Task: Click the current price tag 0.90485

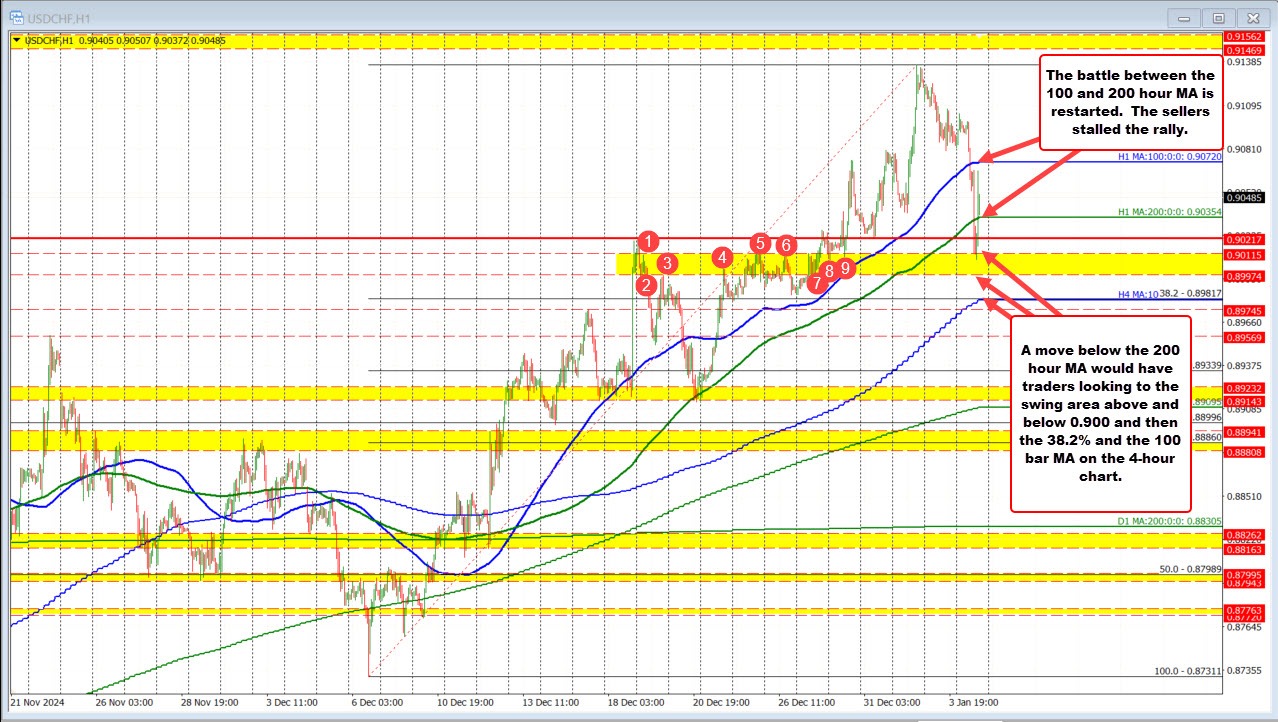Action: click(1251, 197)
